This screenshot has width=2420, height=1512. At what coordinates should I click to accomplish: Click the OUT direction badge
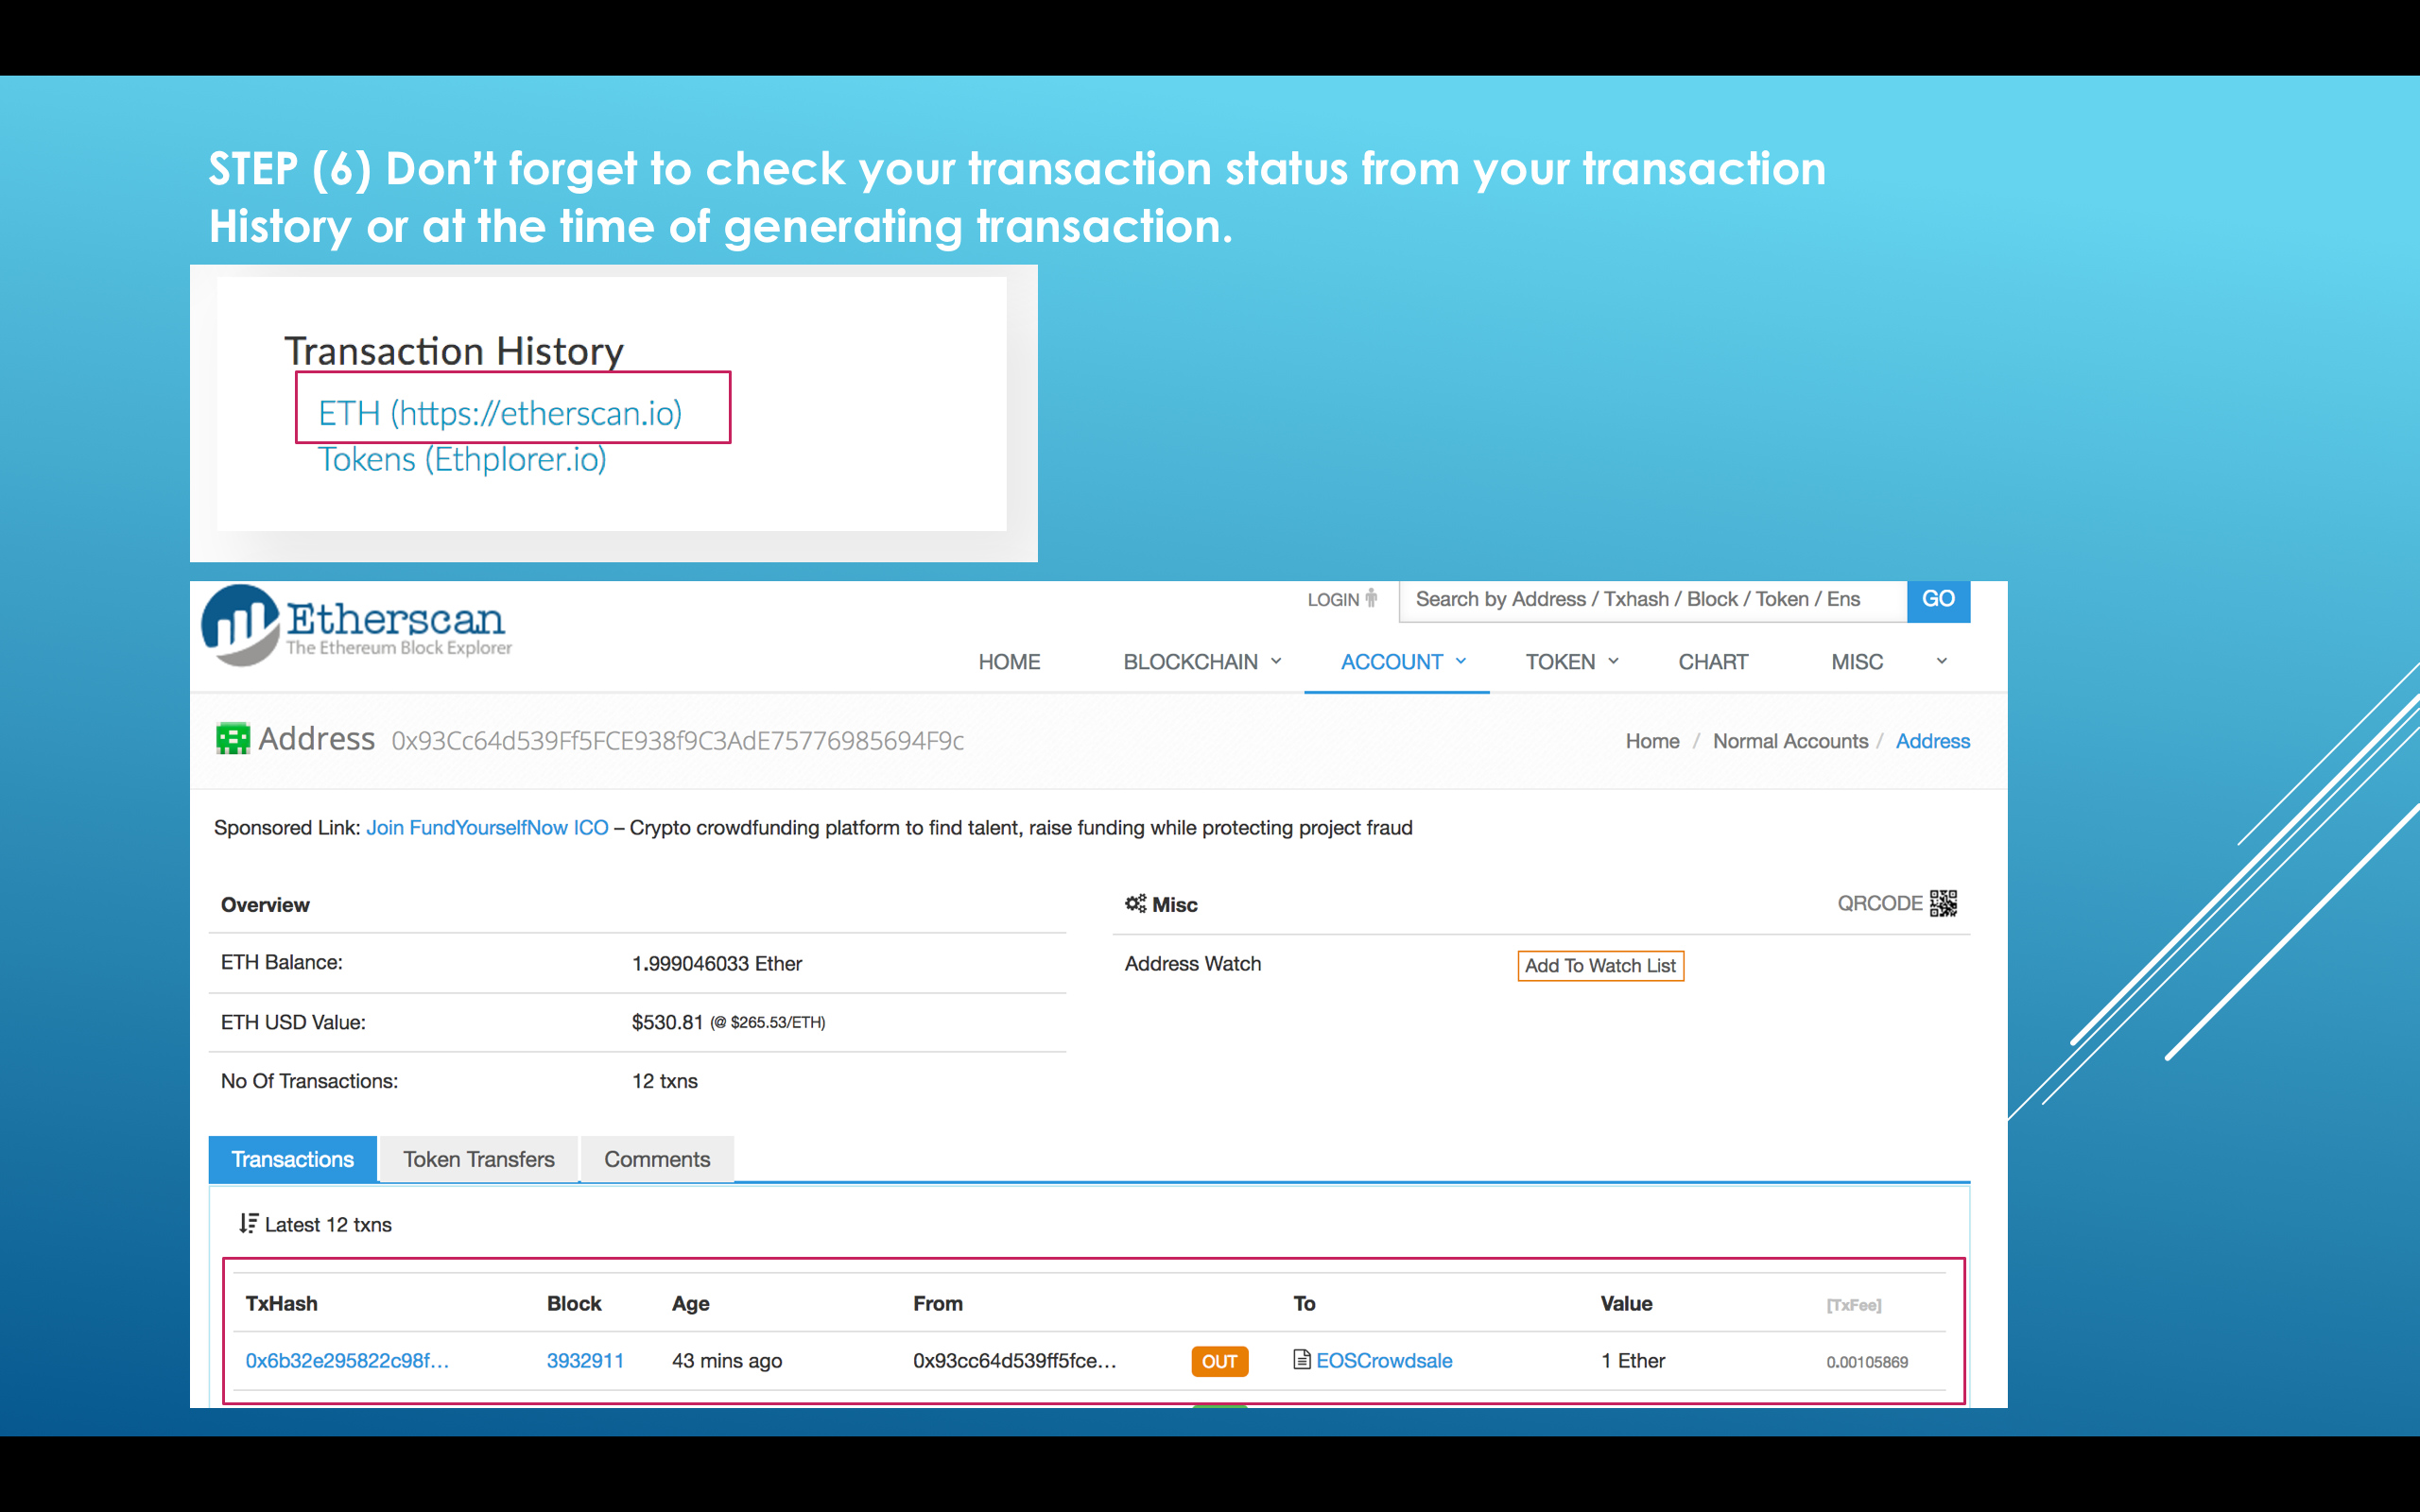[1219, 1361]
